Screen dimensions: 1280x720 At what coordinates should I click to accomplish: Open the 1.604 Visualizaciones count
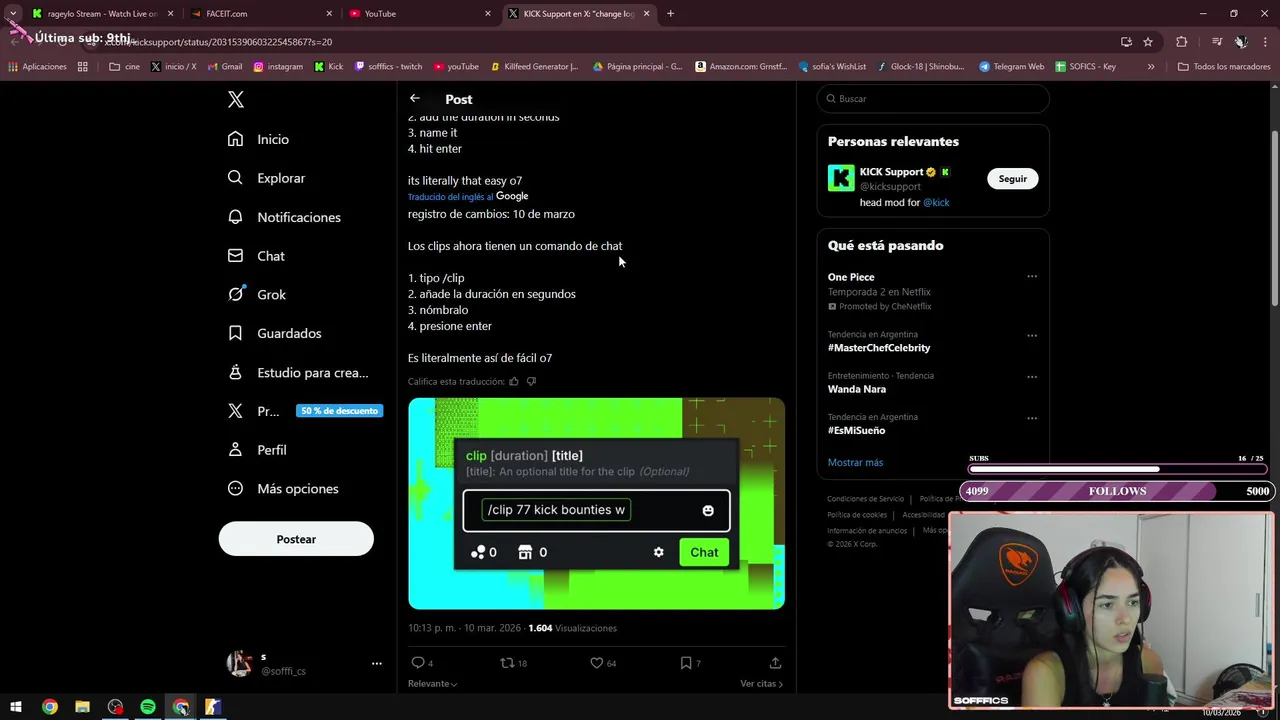click(x=572, y=628)
